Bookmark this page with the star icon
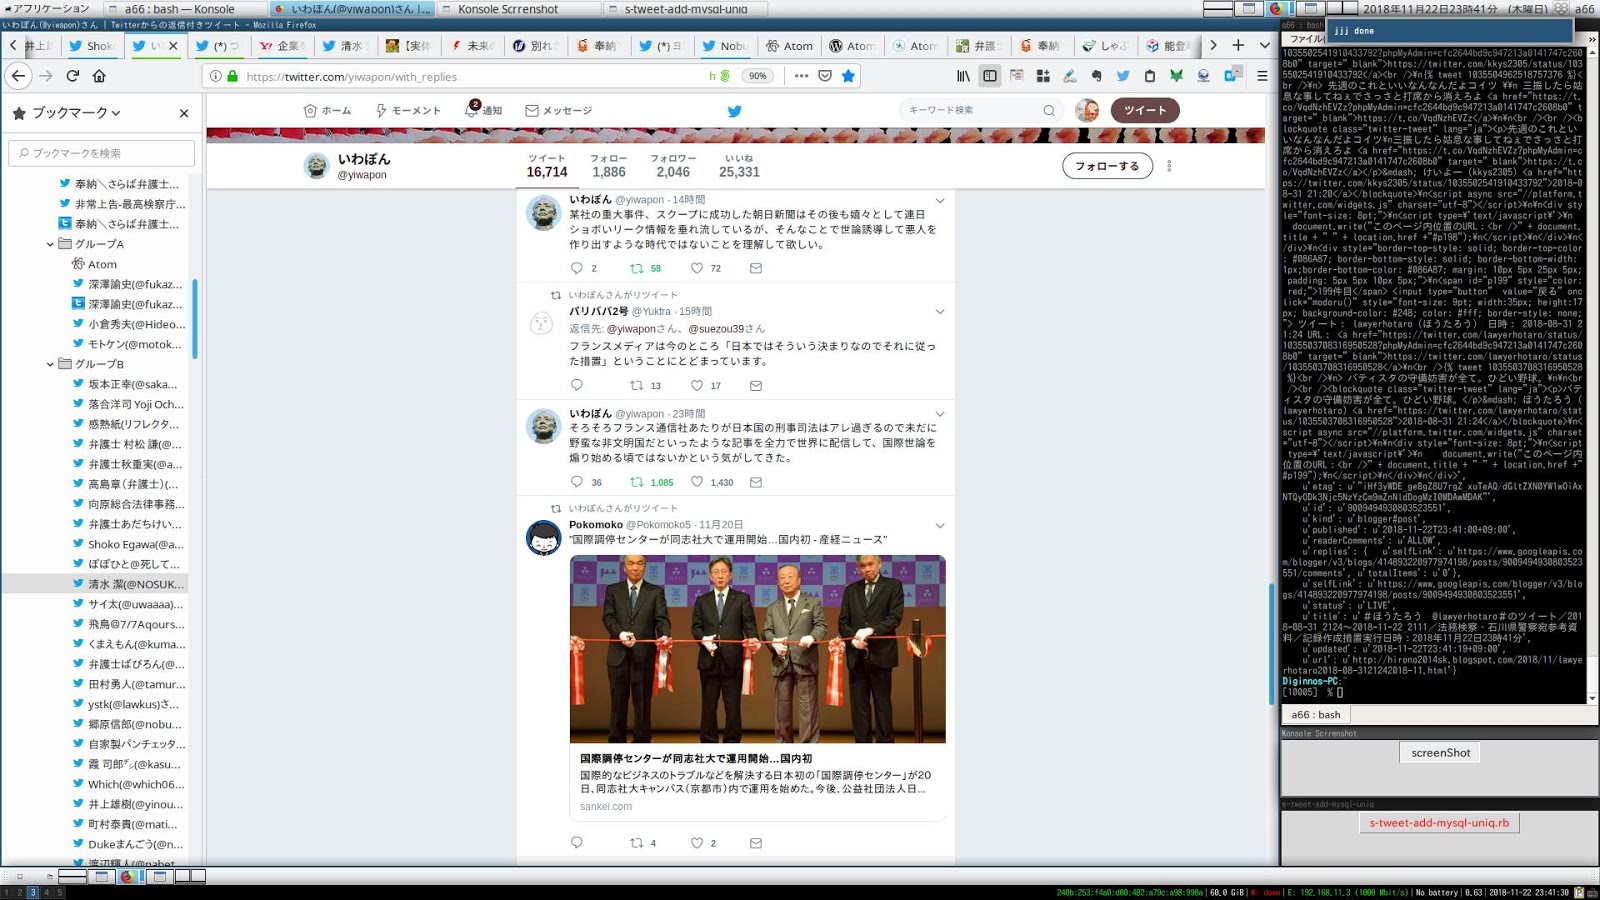Image resolution: width=1600 pixels, height=900 pixels. pyautogui.click(x=848, y=76)
